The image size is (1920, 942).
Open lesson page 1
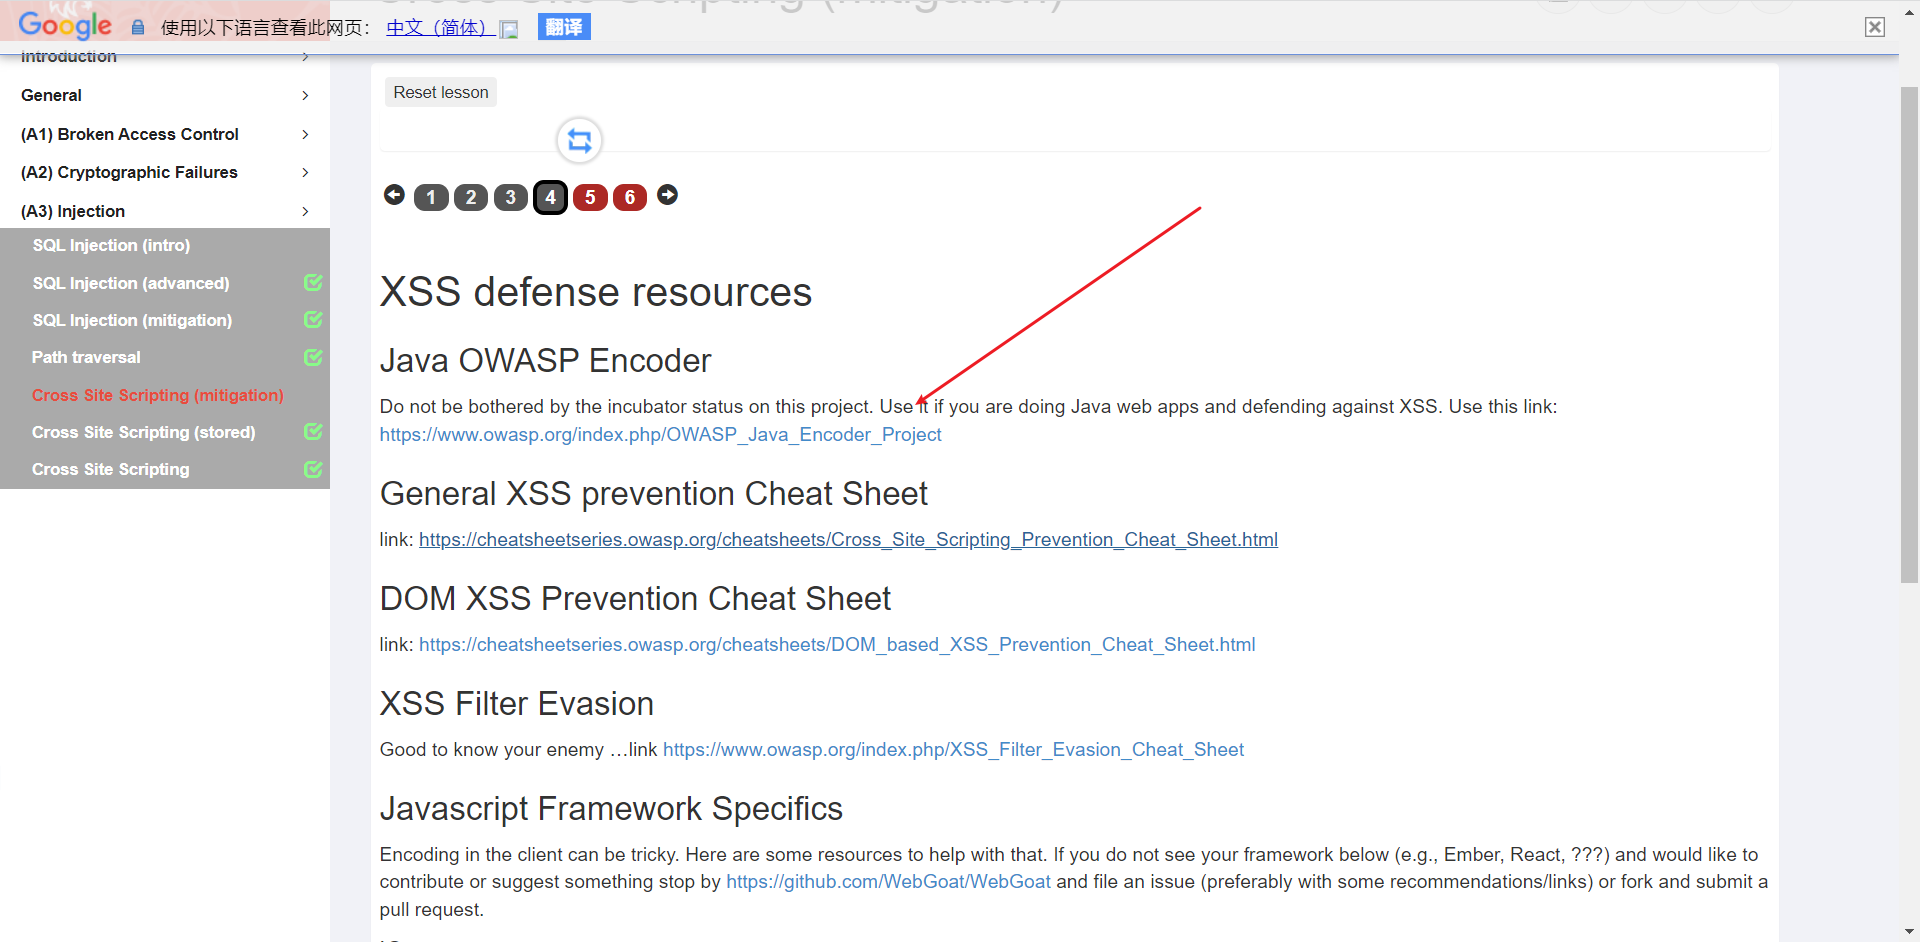(x=431, y=197)
